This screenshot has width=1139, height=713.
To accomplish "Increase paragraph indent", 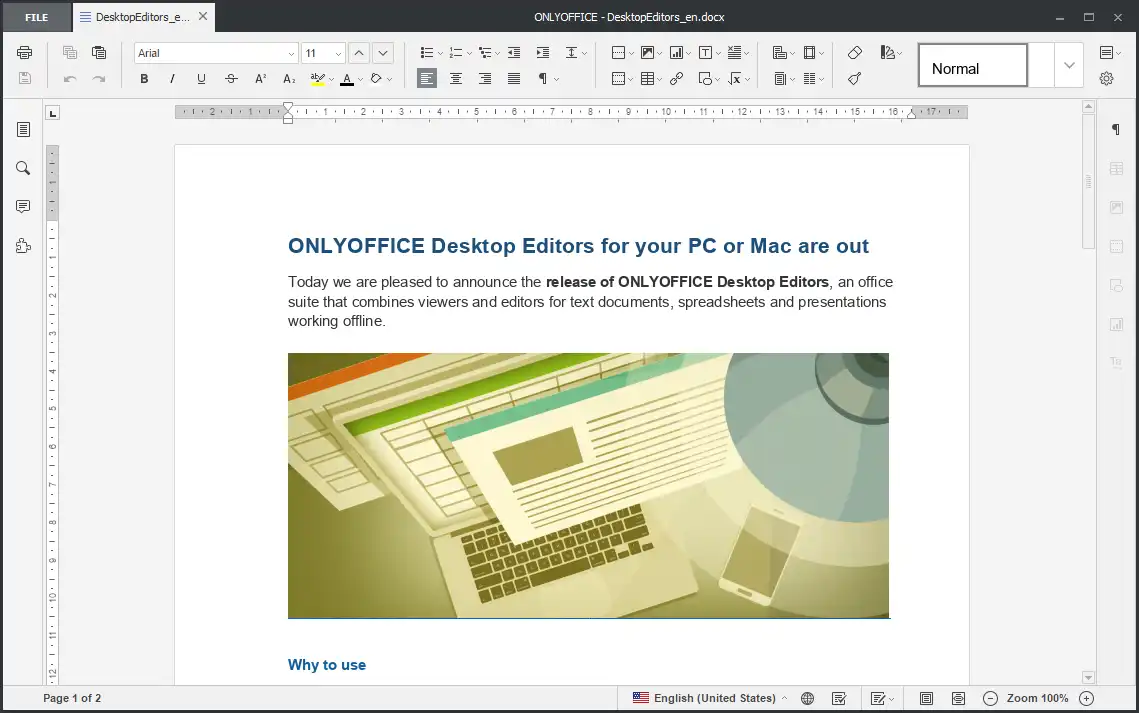I will coord(543,52).
